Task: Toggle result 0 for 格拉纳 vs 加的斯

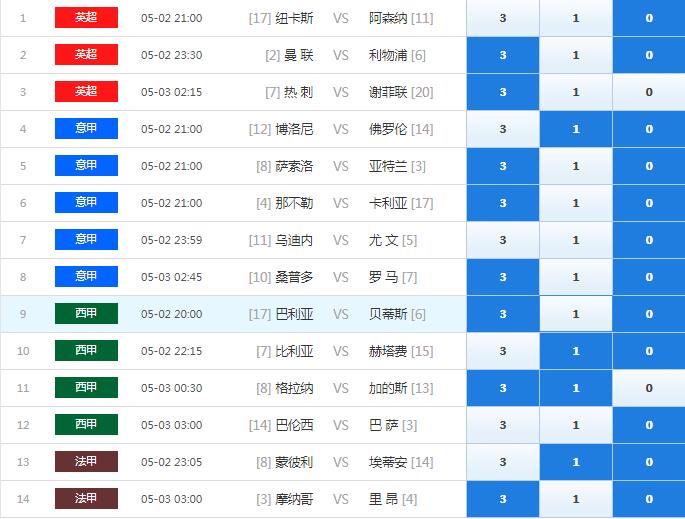Action: pos(649,388)
